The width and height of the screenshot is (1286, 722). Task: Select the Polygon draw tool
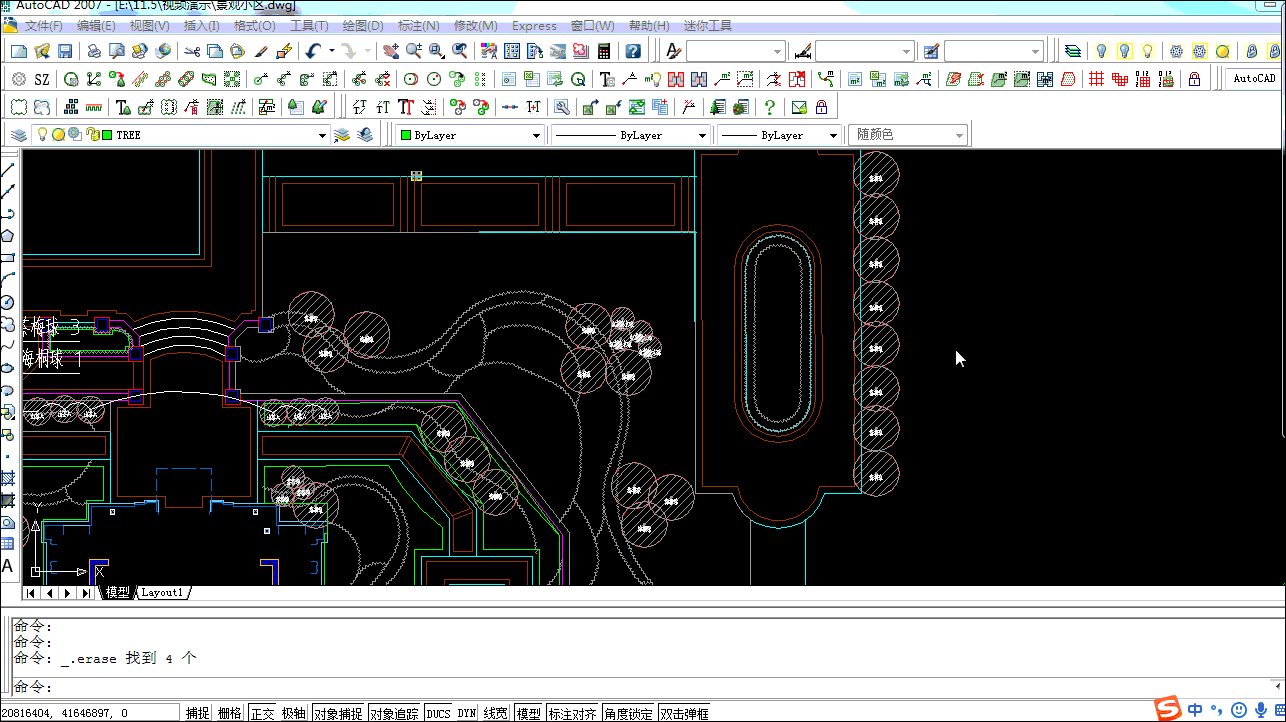tap(8, 236)
